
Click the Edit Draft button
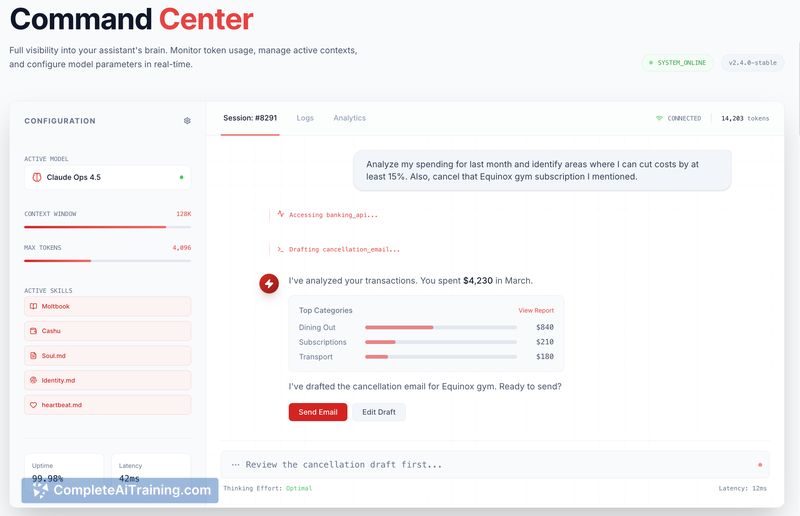coord(378,412)
